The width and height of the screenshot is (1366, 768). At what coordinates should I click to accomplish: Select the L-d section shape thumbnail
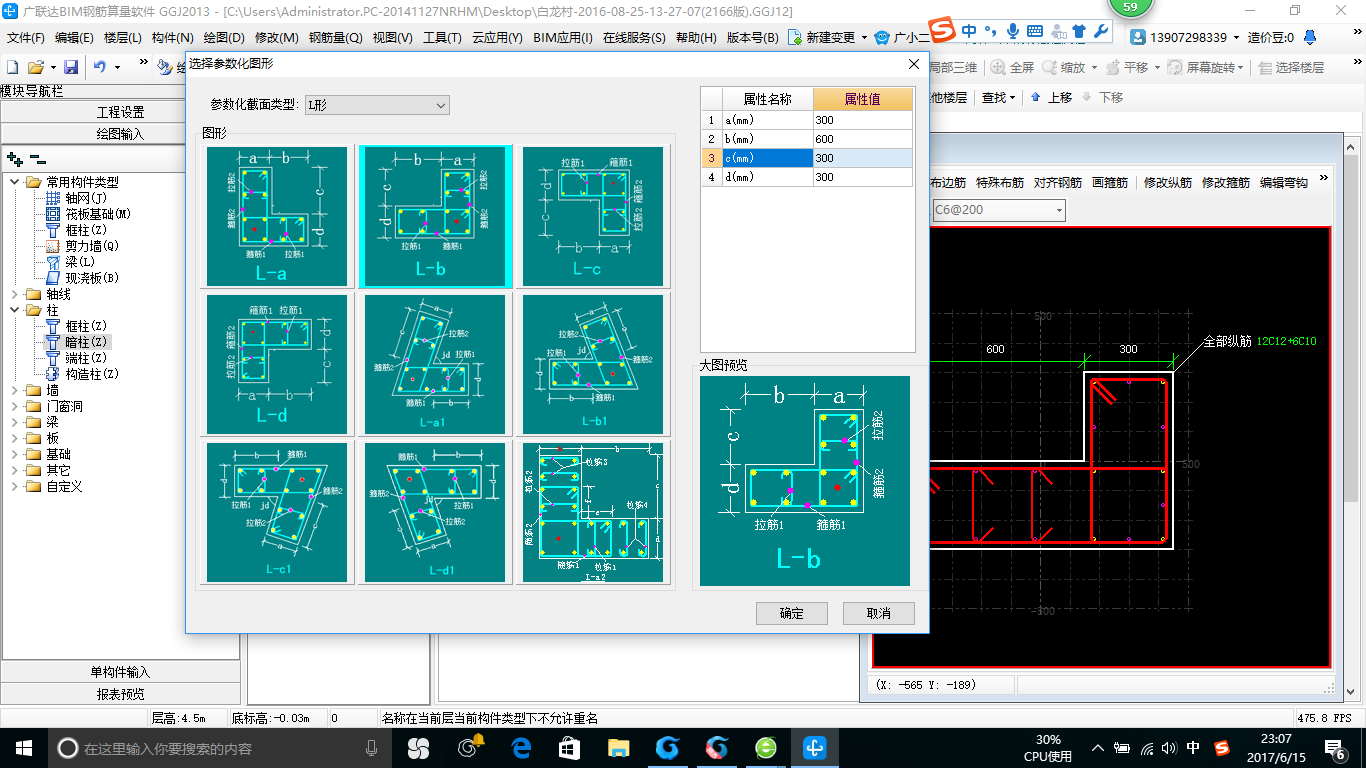(x=277, y=364)
